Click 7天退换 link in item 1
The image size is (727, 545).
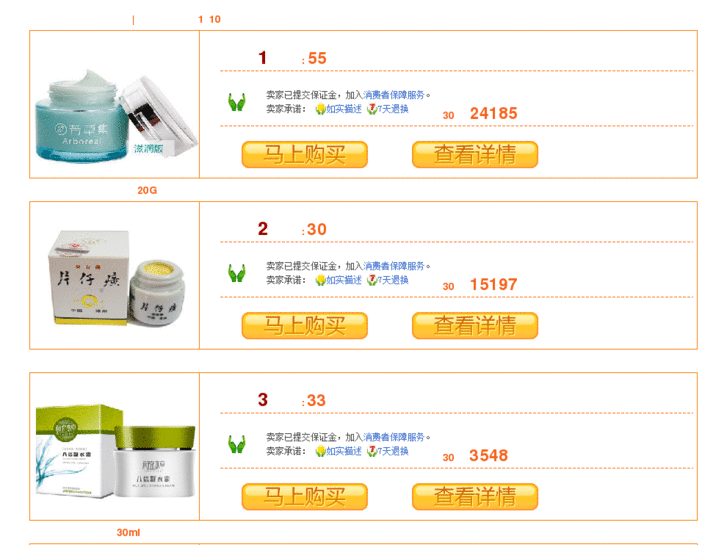[x=393, y=109]
